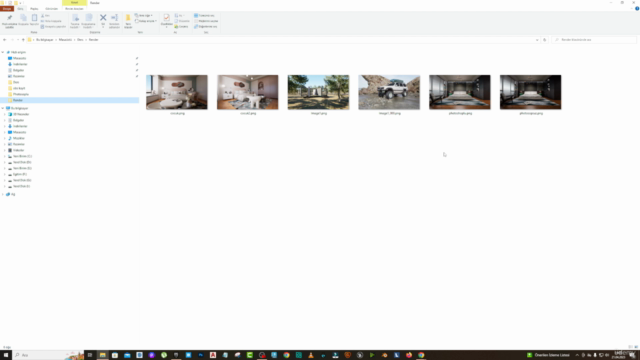Screen dimensions: 640x360
Task: Pin folder to Quick access (Hızlı erişime sabitle)
Action: pyautogui.click(x=9, y=21)
